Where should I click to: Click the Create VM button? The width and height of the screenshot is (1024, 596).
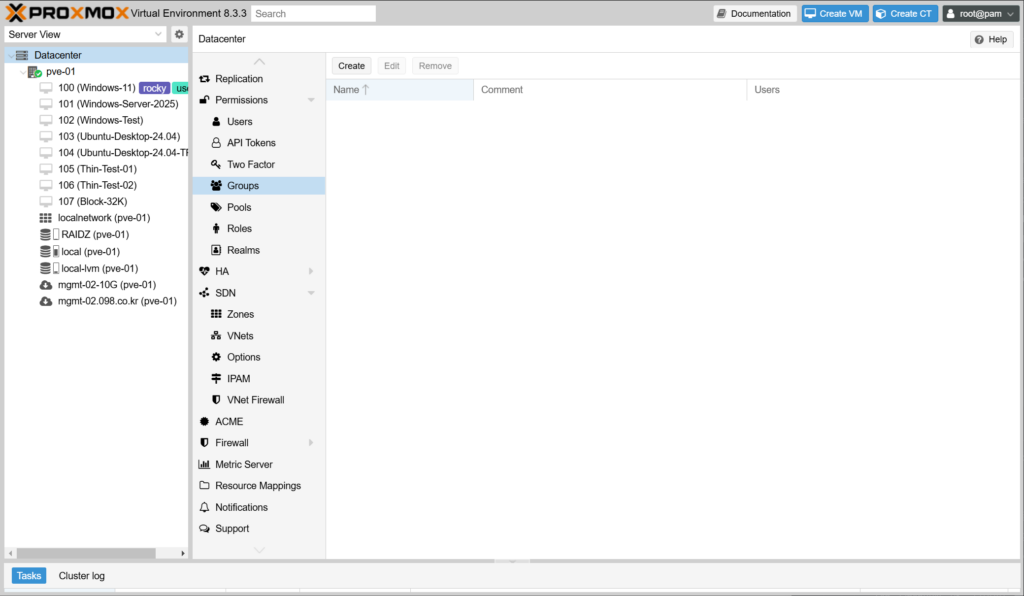coord(834,14)
